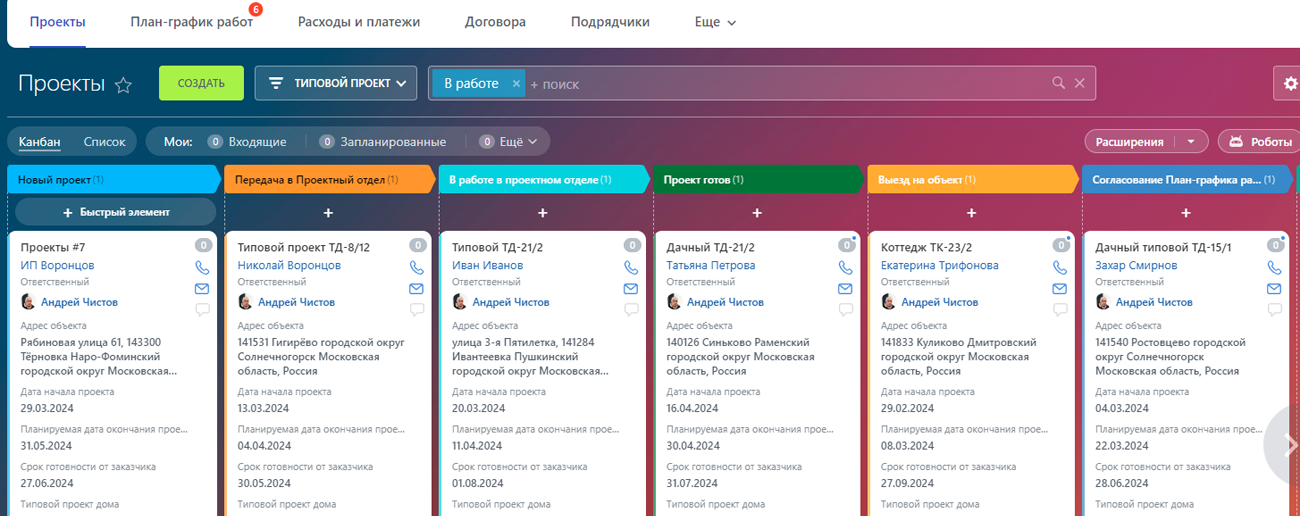Toggle Входящие counter filter

coord(247,142)
